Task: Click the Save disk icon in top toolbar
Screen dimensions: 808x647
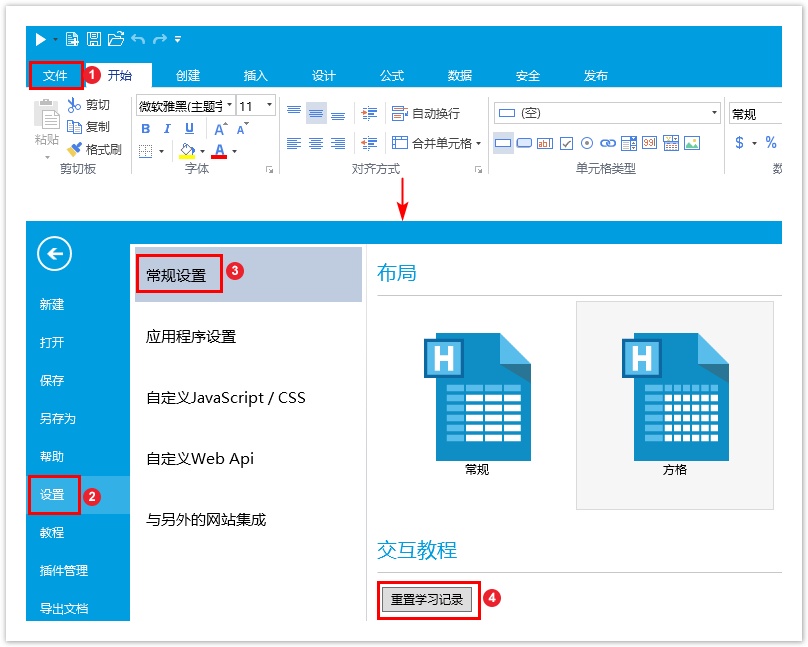Action: [x=94, y=39]
